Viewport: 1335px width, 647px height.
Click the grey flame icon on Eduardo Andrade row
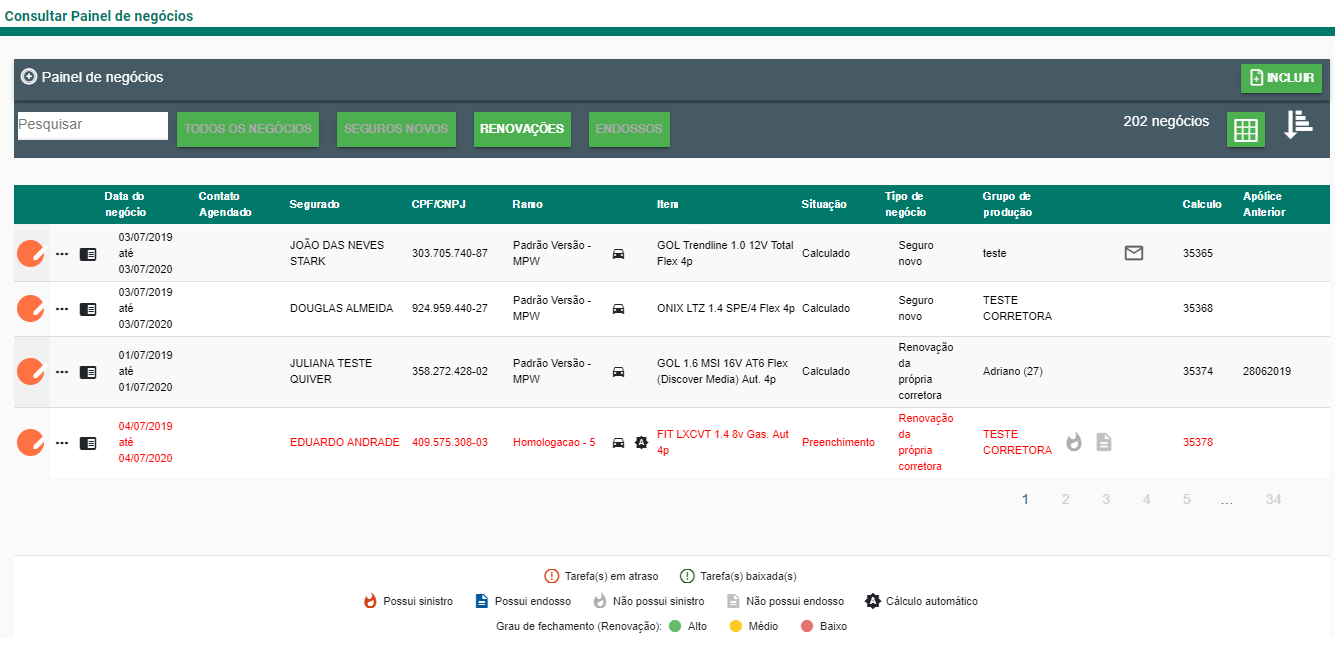(x=1074, y=442)
